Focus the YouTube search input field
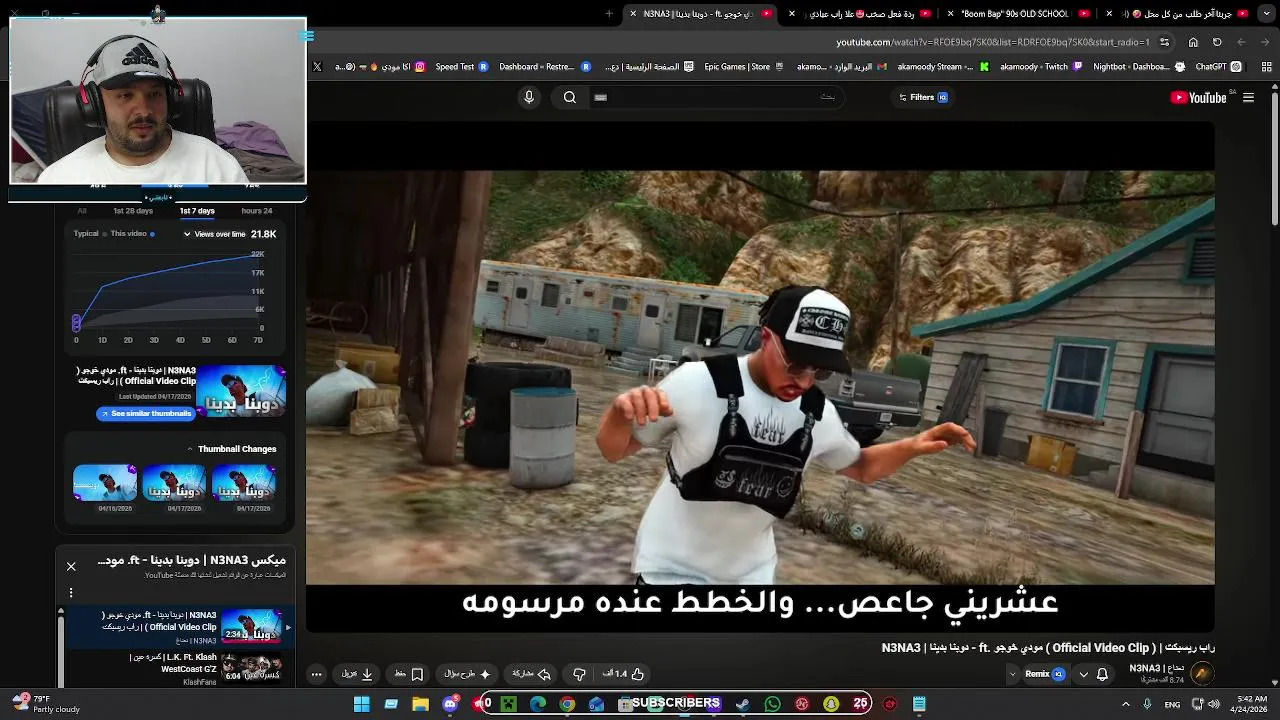1280x720 pixels. click(715, 97)
